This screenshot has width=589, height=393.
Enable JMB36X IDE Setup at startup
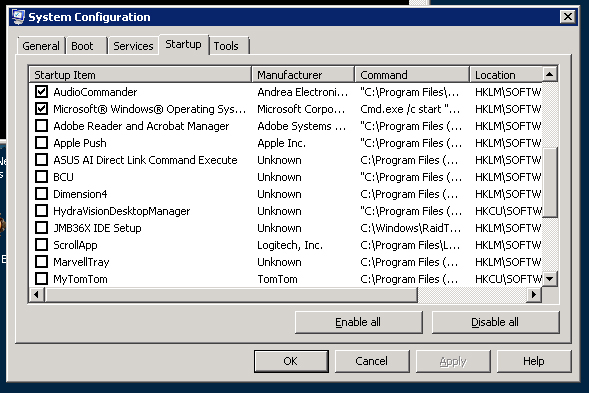coord(41,228)
